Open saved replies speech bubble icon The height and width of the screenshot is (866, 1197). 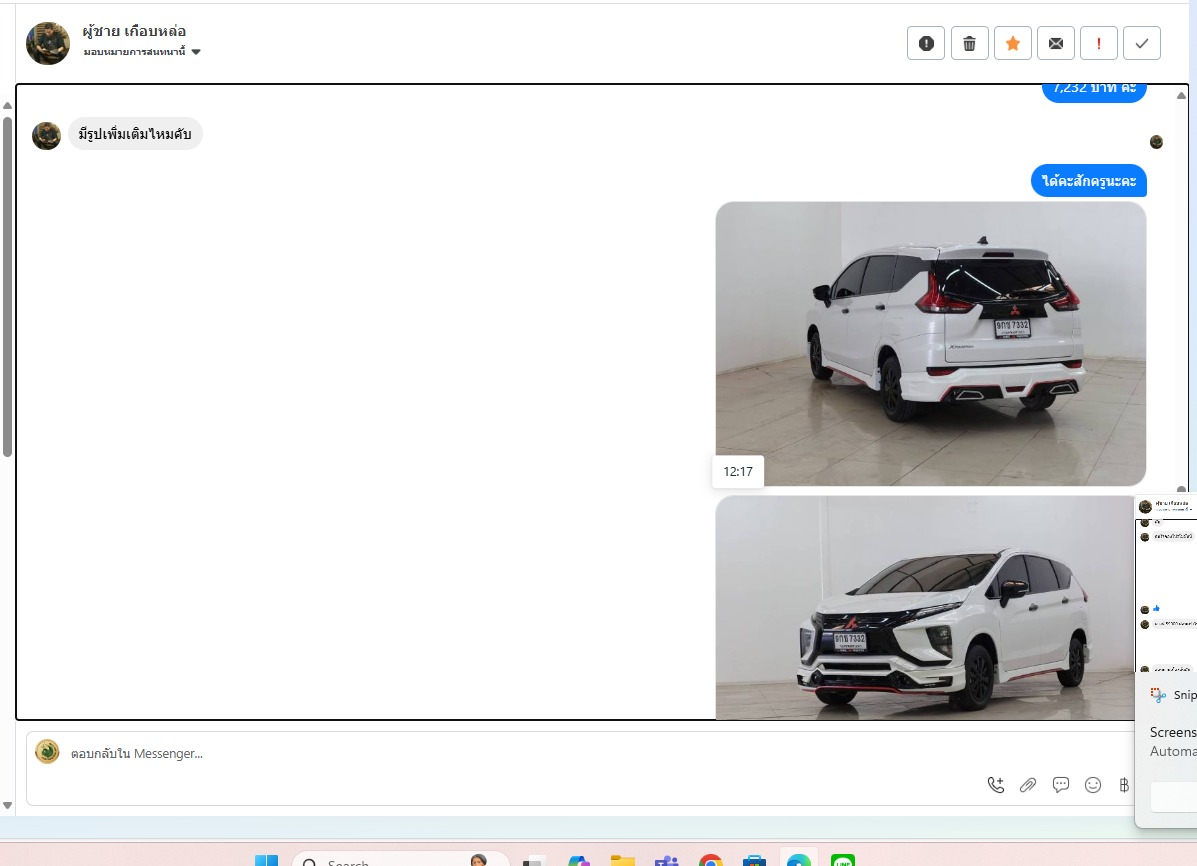point(1061,785)
